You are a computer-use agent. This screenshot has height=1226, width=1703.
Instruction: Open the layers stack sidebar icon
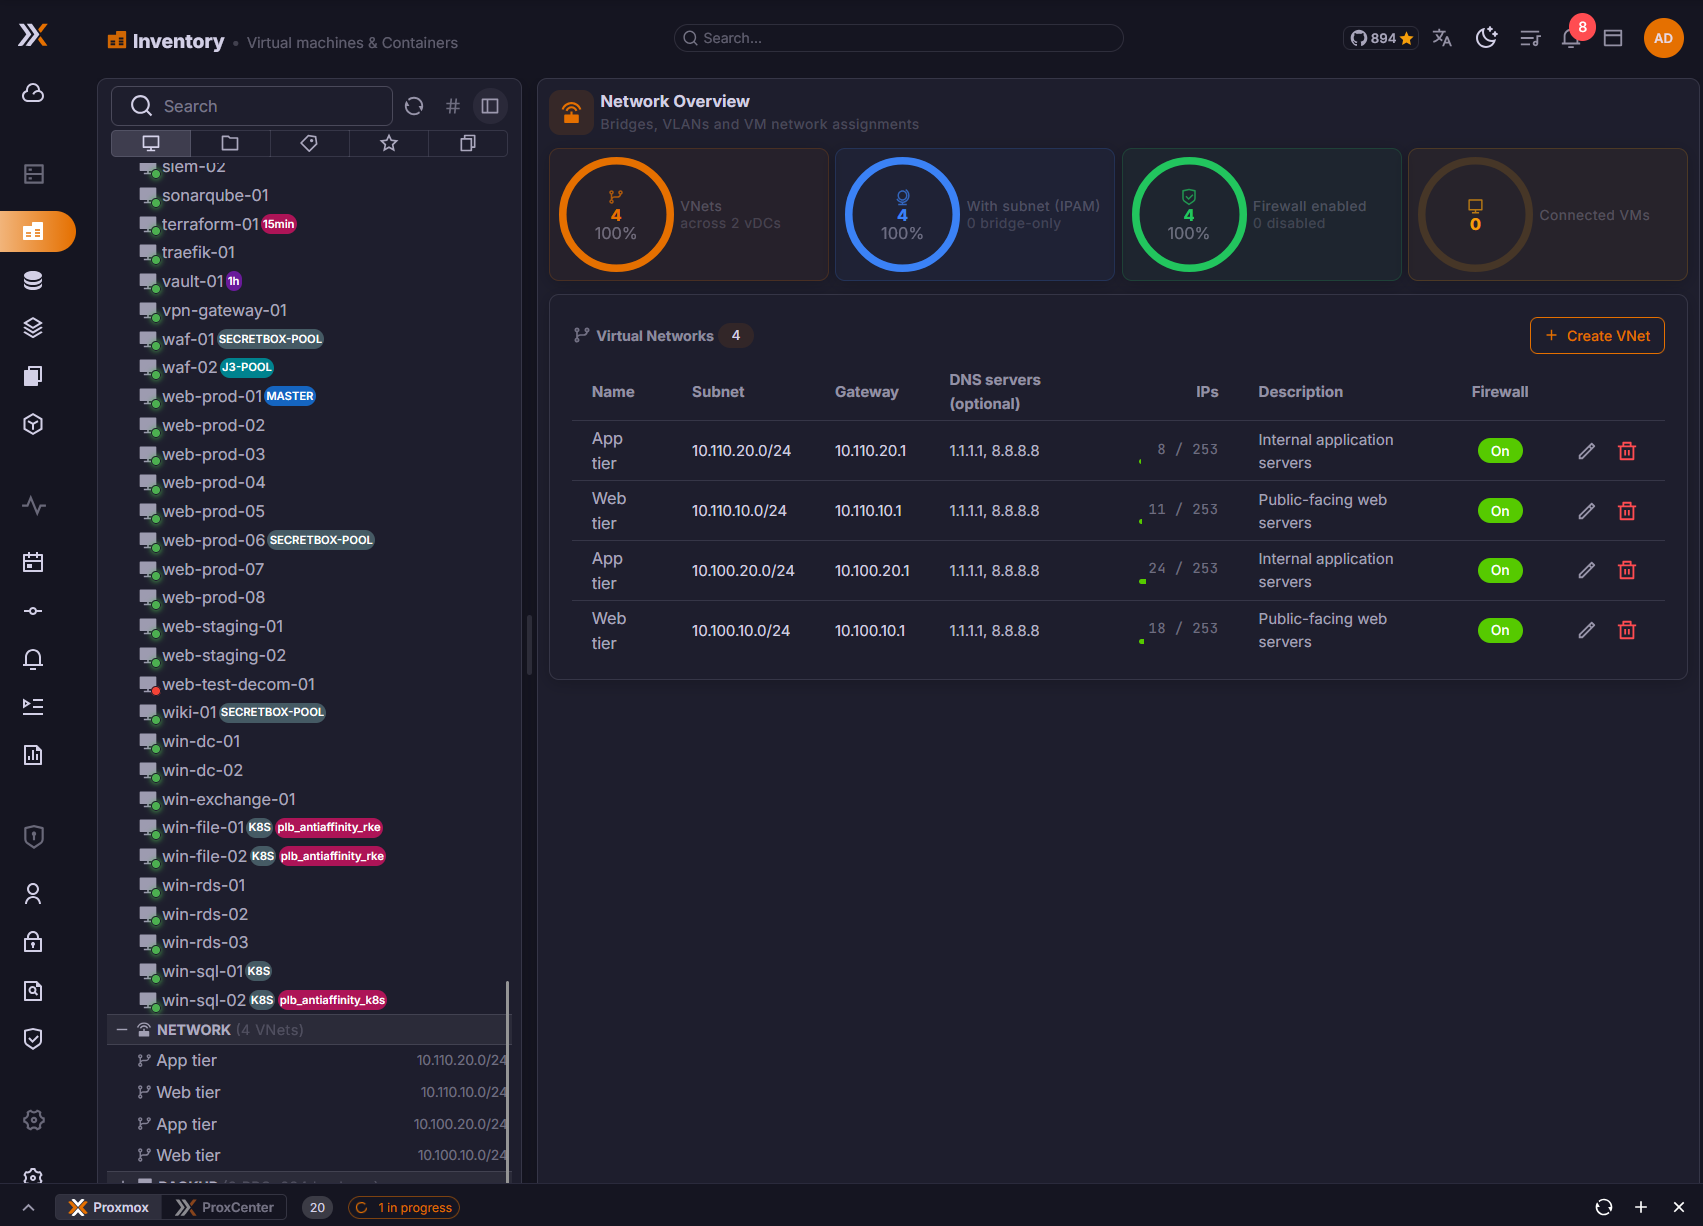click(33, 328)
